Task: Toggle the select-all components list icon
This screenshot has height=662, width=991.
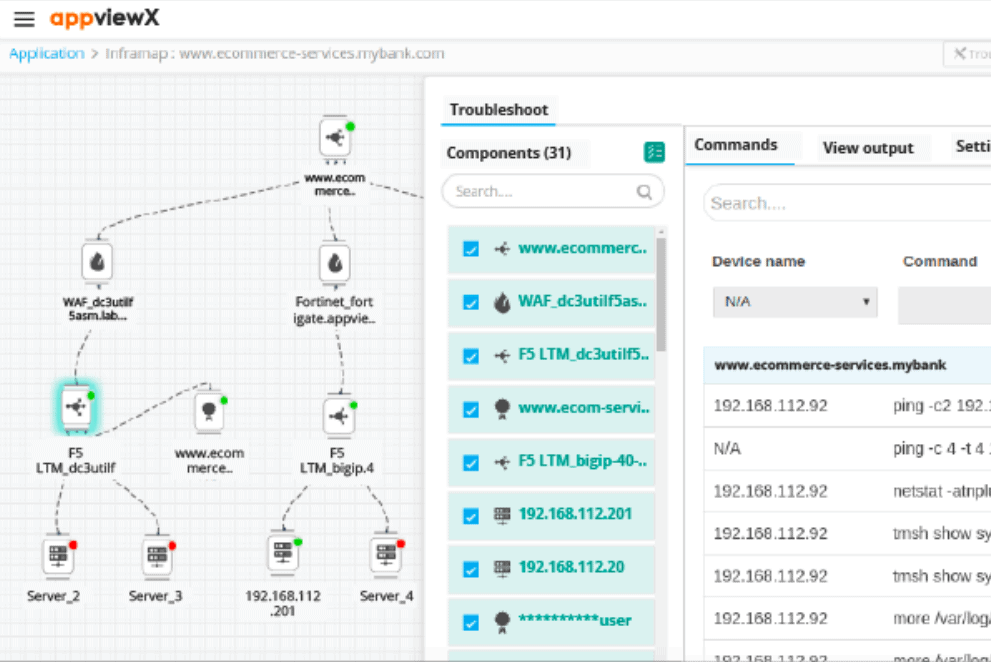Action: pos(654,152)
